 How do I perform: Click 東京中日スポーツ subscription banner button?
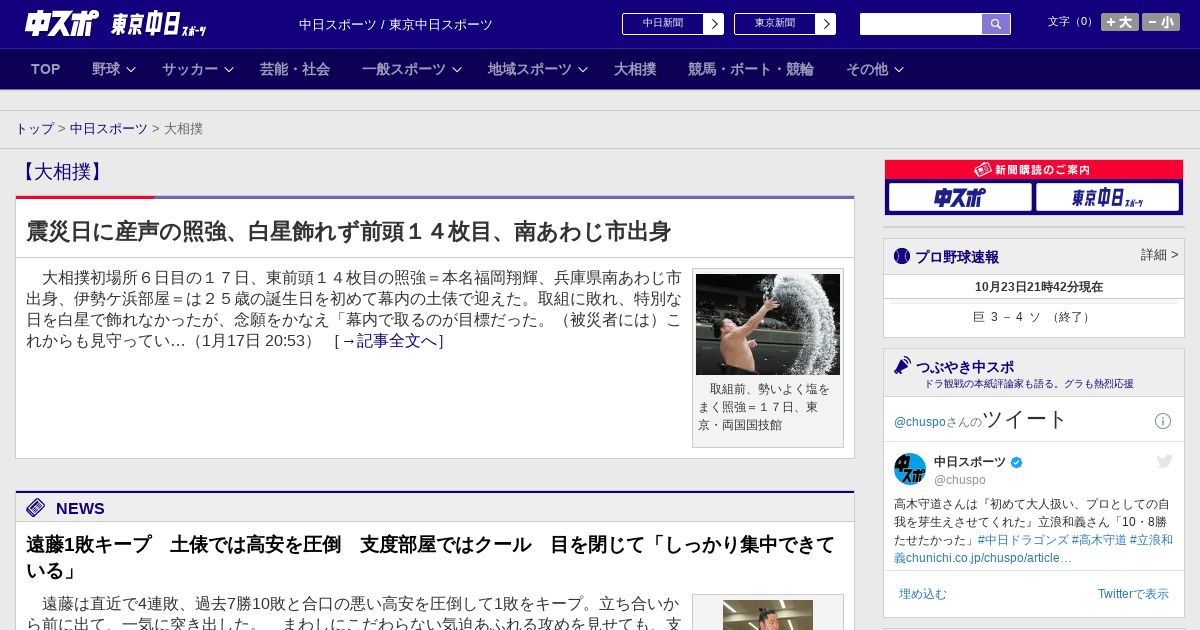click(1107, 198)
